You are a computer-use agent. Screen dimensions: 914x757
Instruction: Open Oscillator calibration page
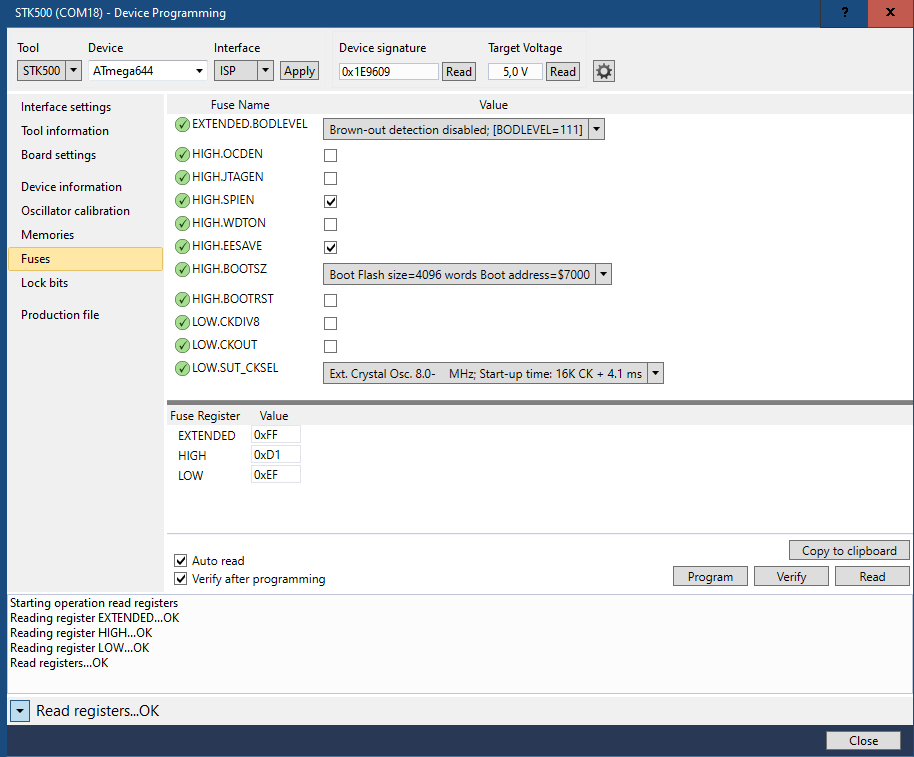point(75,211)
